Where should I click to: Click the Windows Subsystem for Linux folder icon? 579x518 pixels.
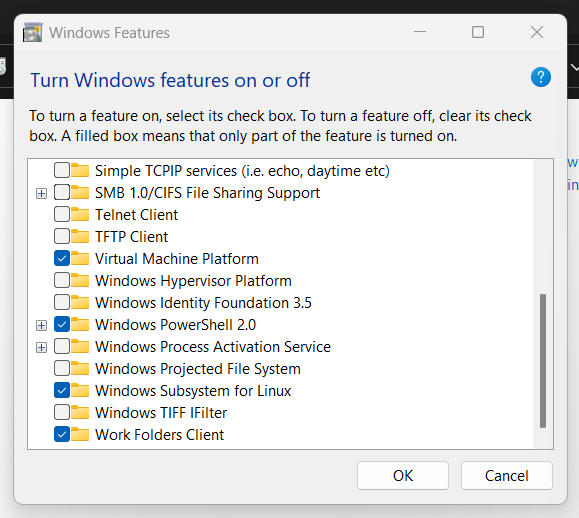(x=80, y=390)
